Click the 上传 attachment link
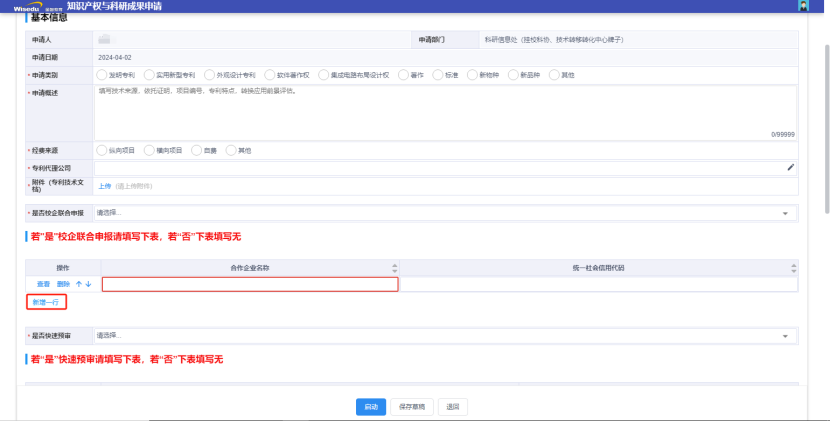Screen dimensions: 830x422 (104, 186)
